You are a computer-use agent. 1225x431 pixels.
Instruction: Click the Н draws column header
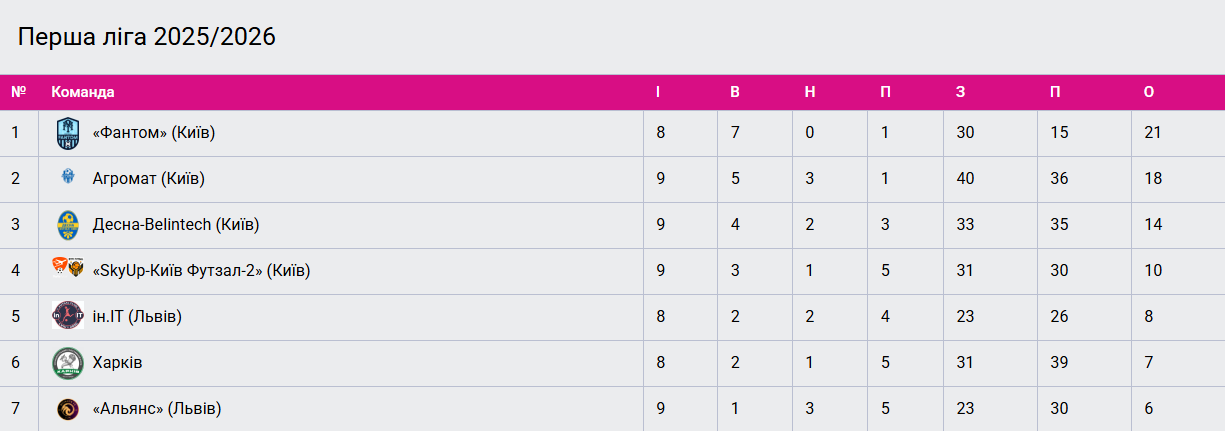[810, 92]
